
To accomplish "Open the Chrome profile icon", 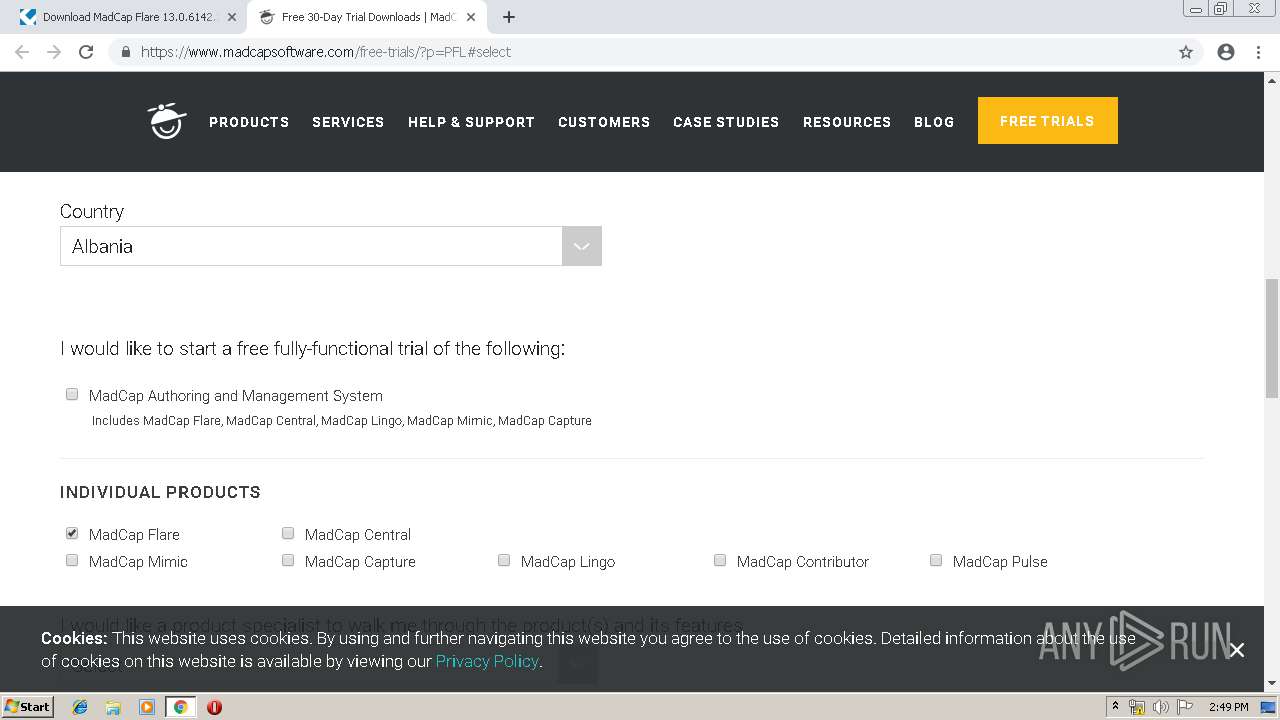I will pos(1226,52).
